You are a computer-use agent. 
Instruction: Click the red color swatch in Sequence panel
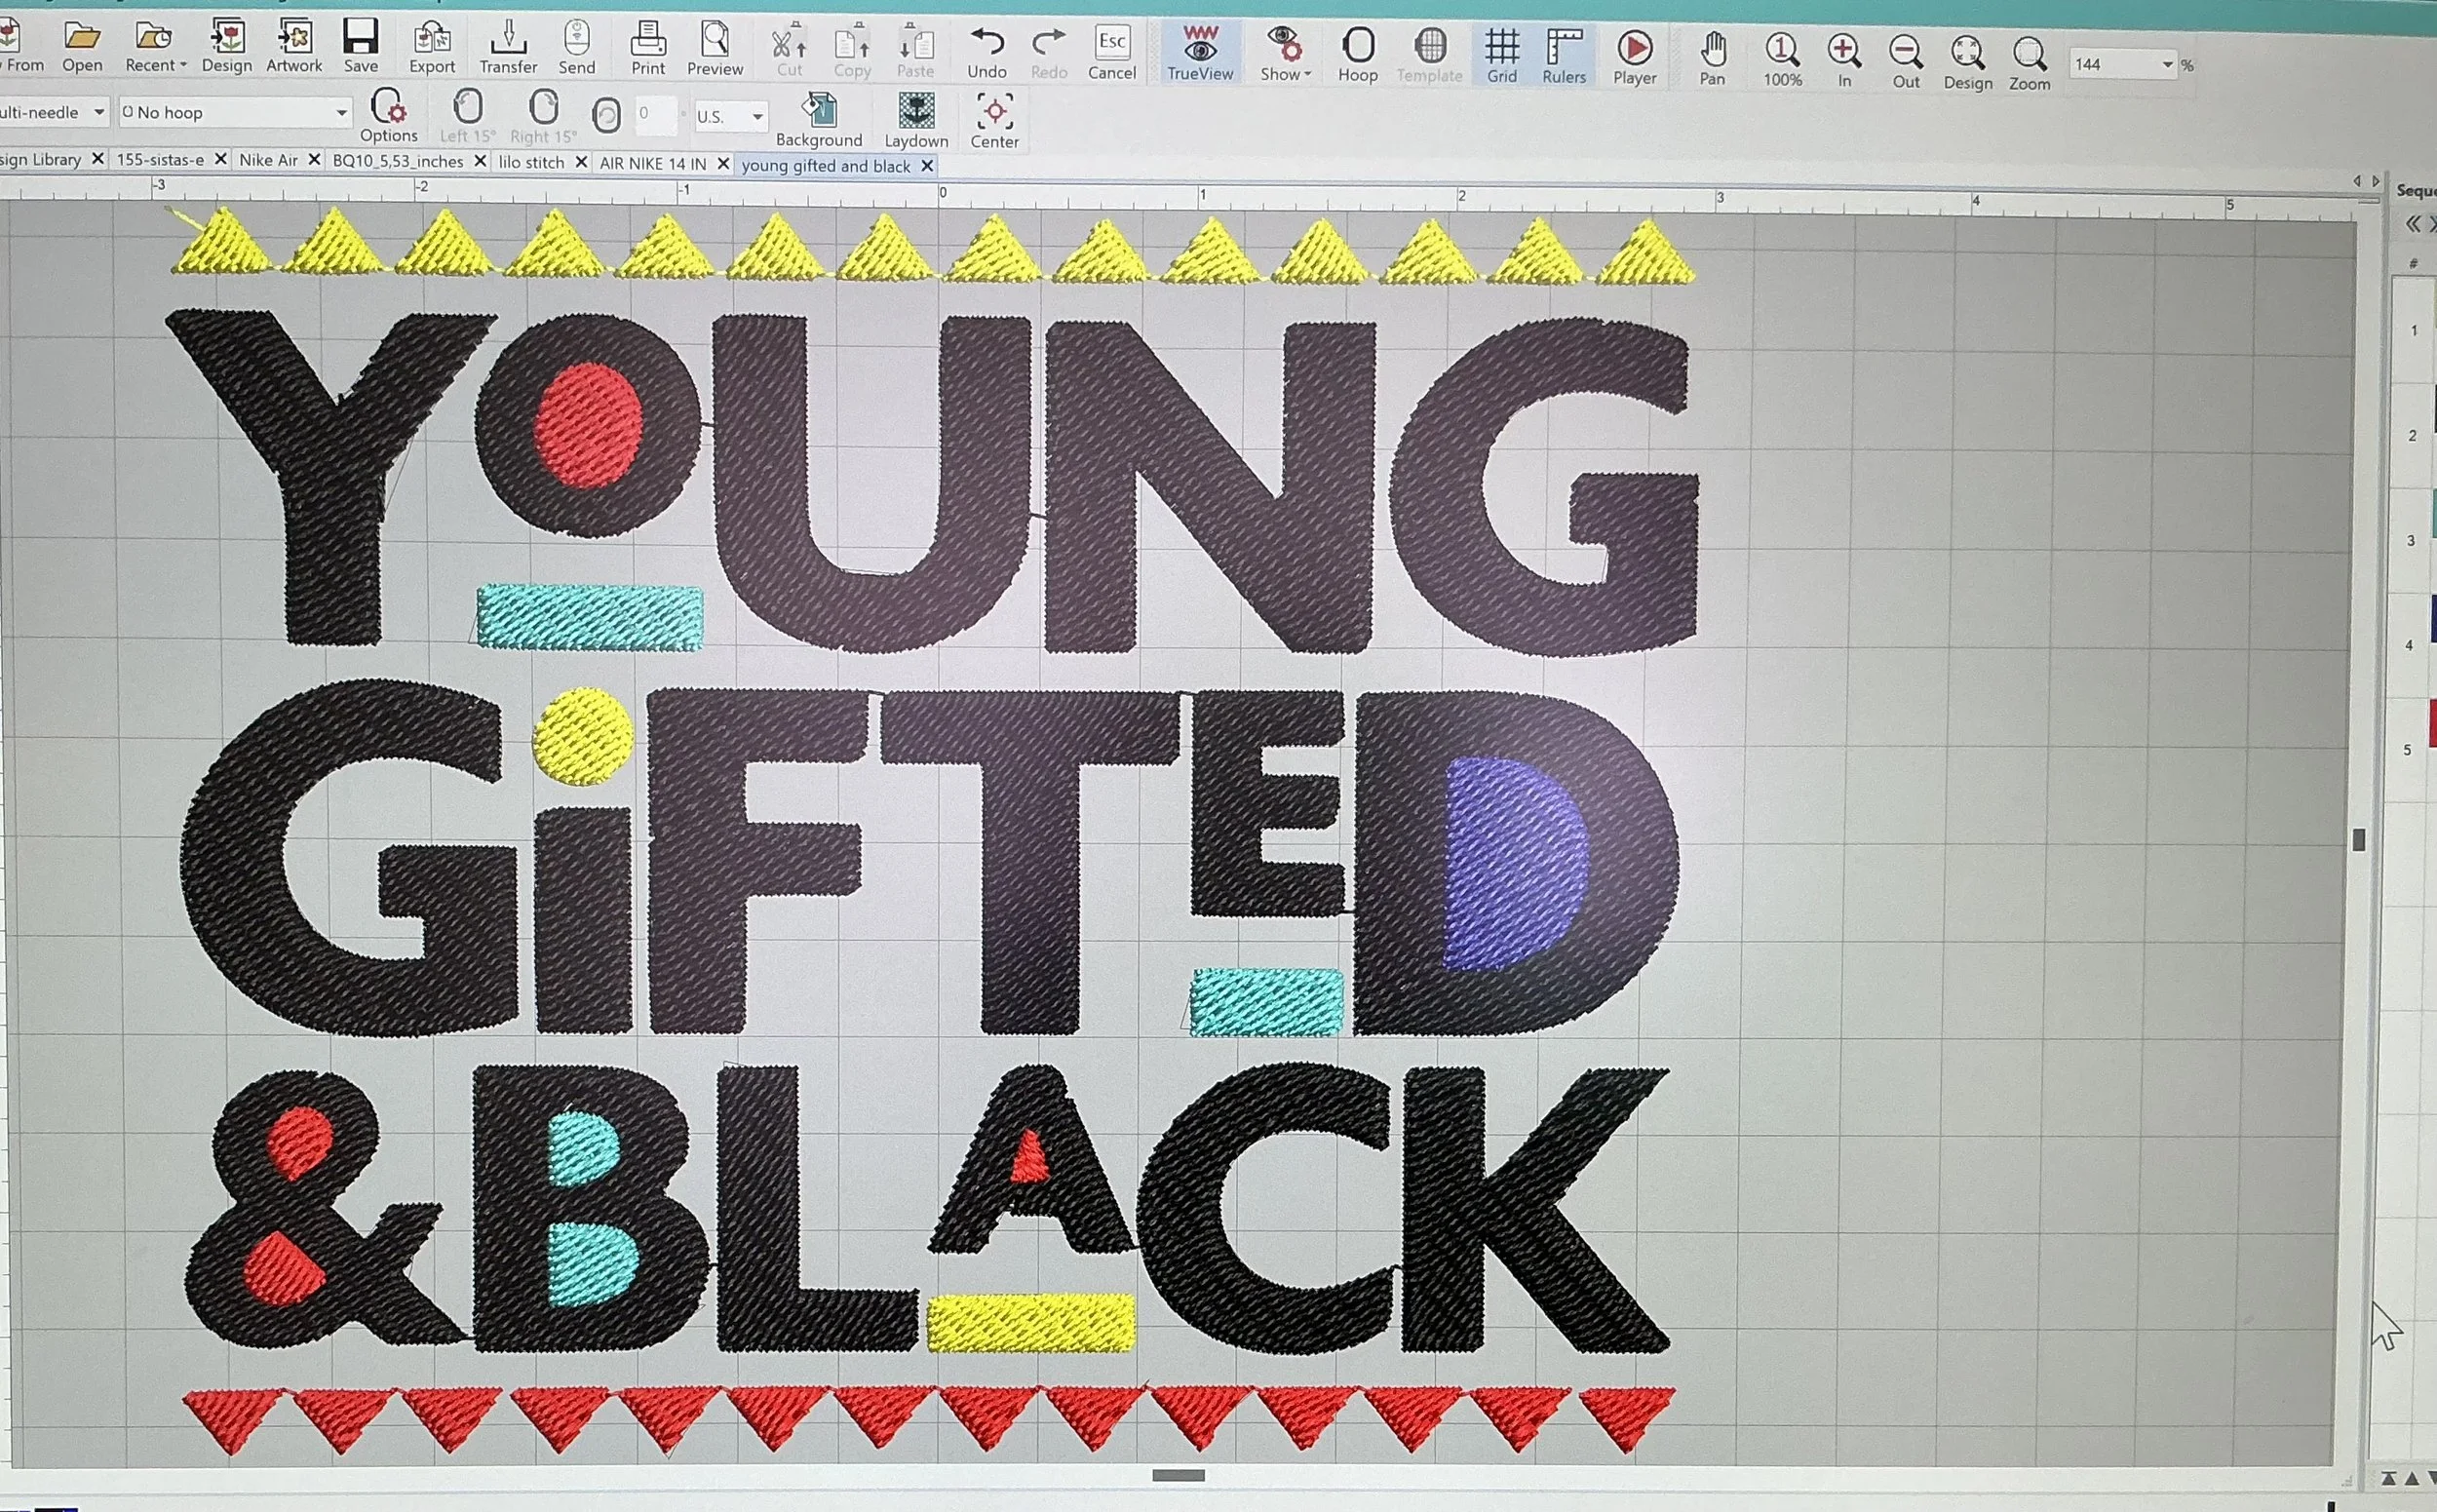coord(2431,723)
